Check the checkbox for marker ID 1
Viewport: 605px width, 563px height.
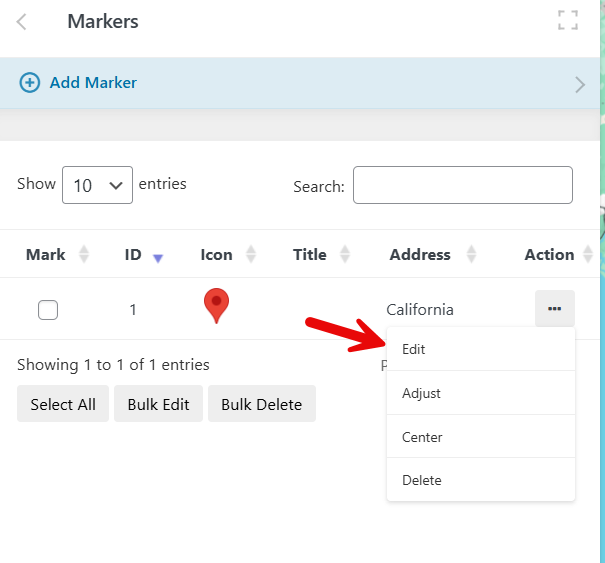point(48,310)
